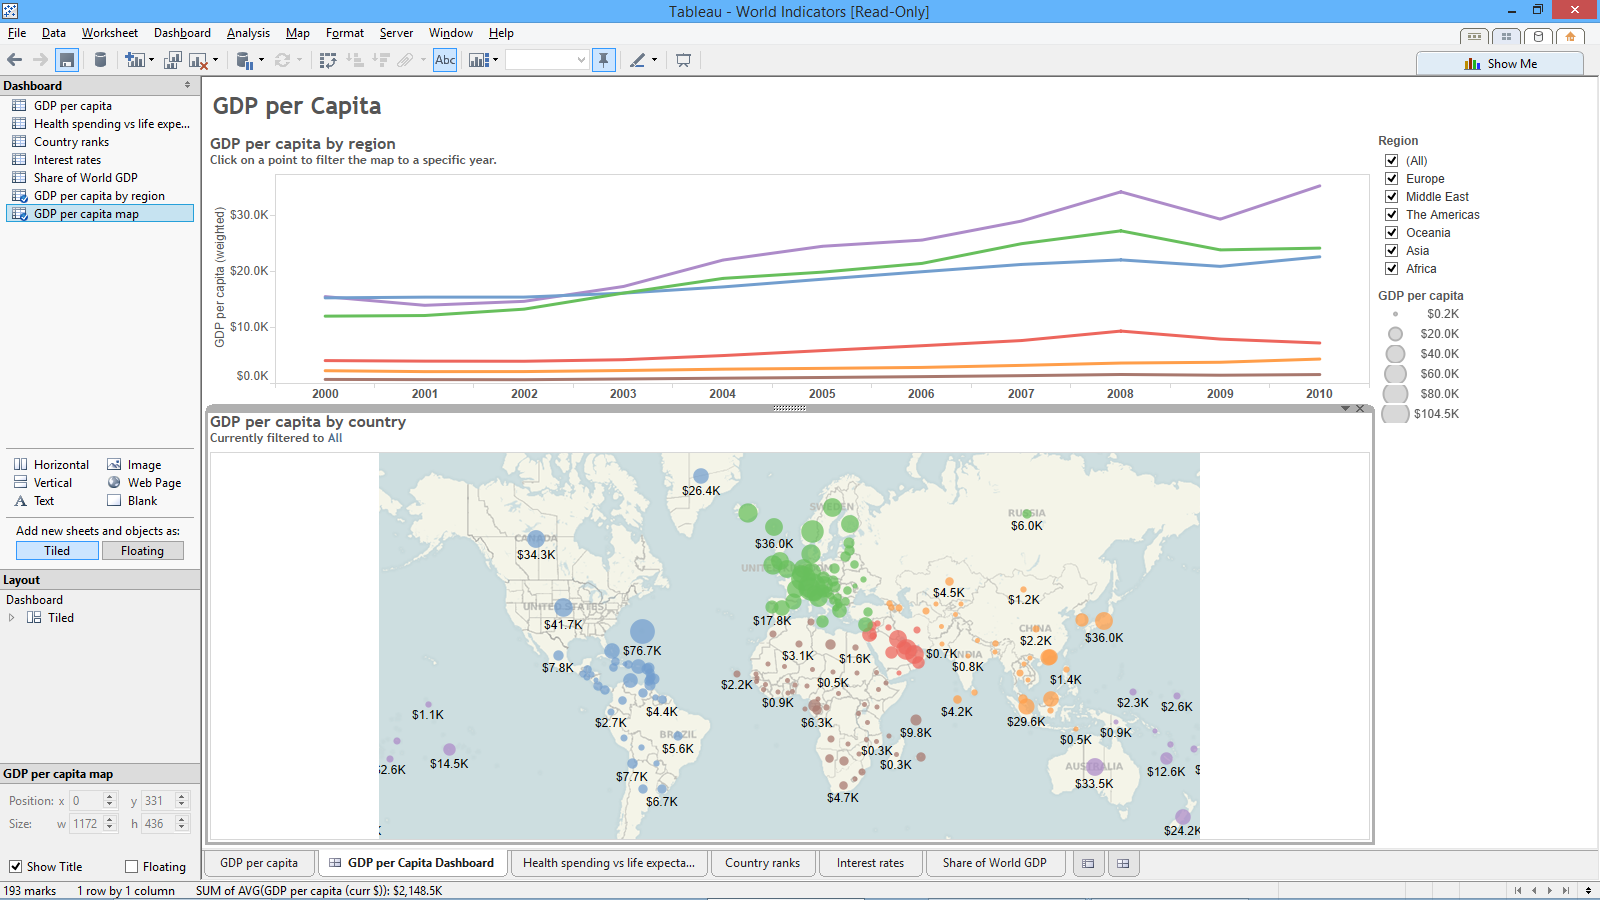Screen dimensions: 1600x900
Task: Open the Fit size combo box
Action: point(546,60)
